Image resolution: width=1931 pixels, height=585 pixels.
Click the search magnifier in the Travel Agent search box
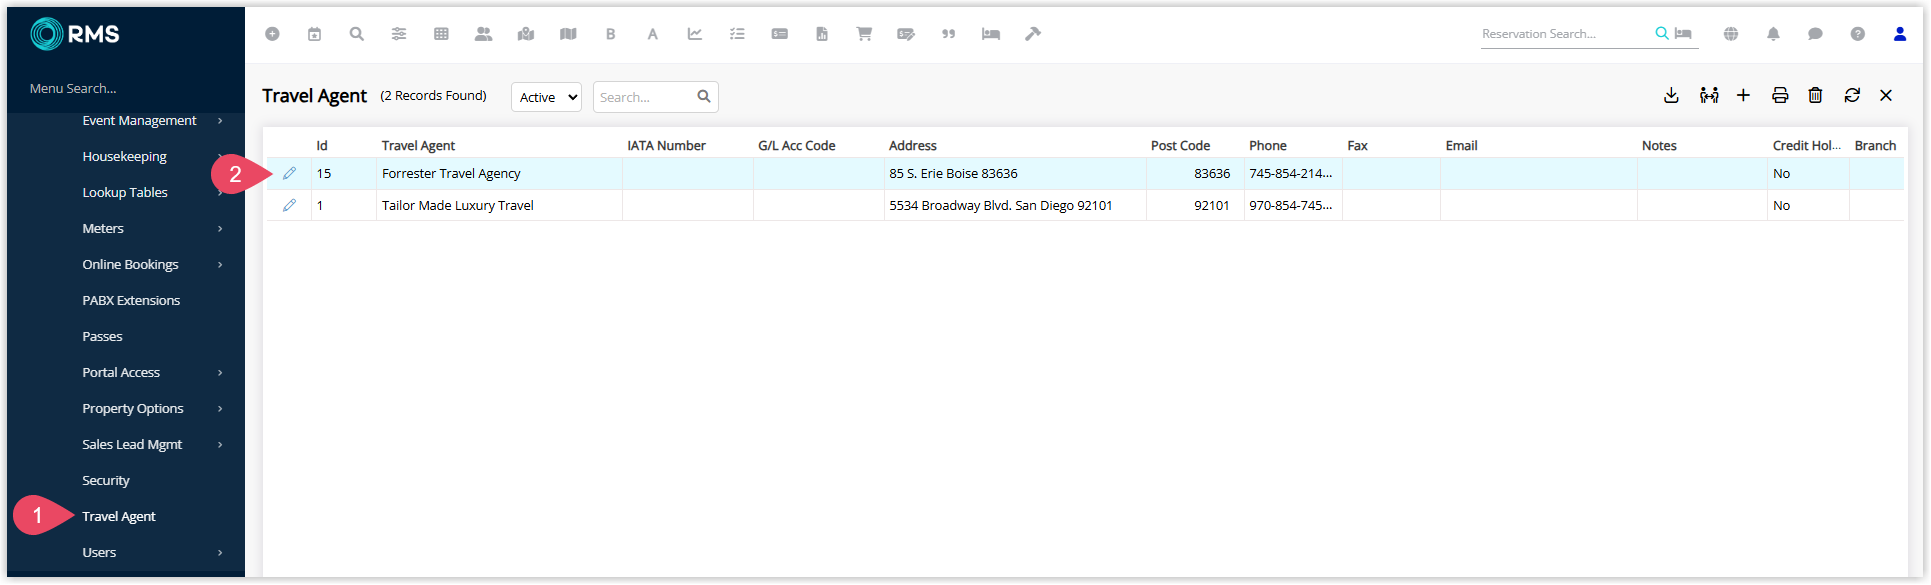point(704,97)
